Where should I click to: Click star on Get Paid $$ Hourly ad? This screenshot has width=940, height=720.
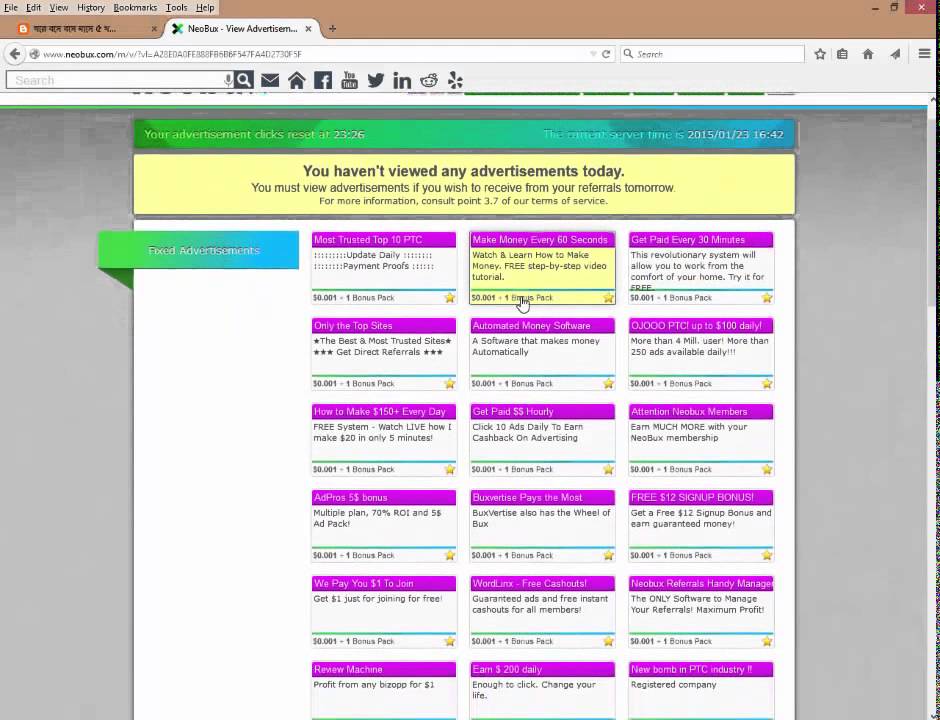[x=608, y=469]
